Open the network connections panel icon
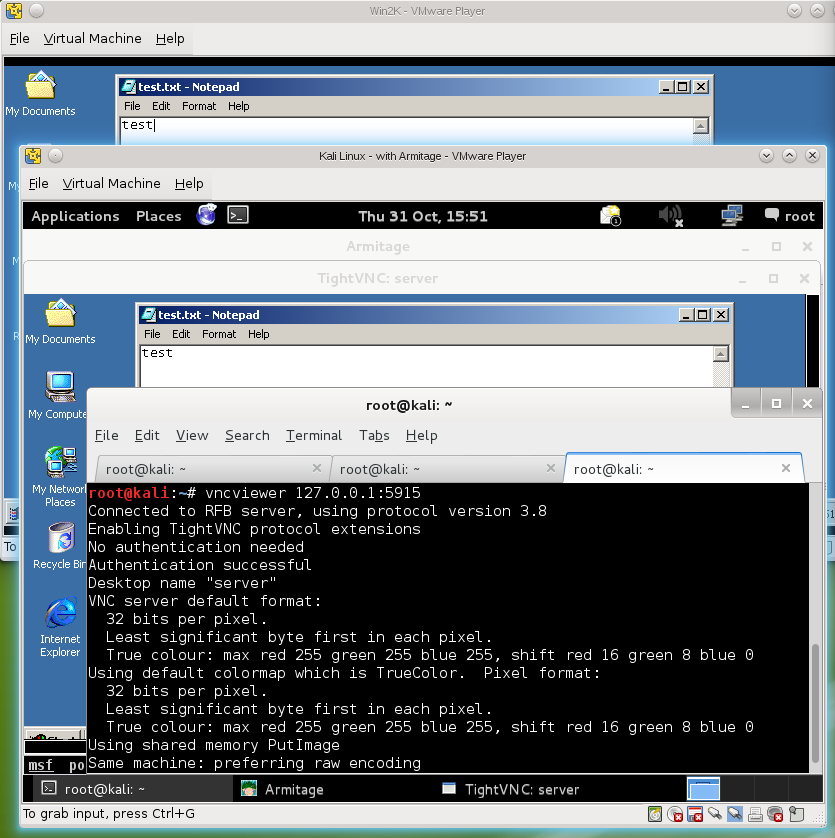Image resolution: width=835 pixels, height=838 pixels. pyautogui.click(x=732, y=215)
